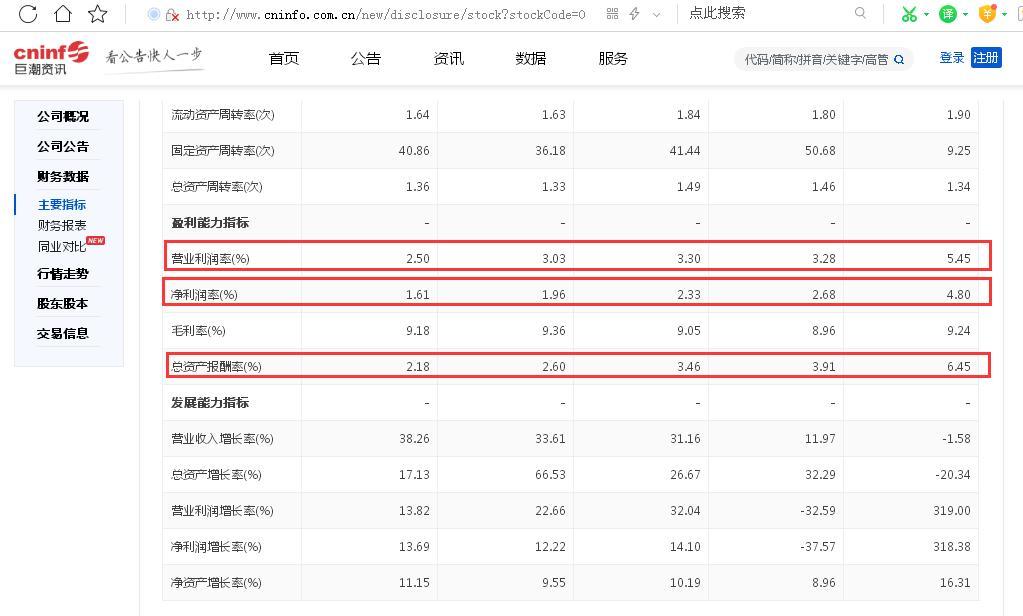Image resolution: width=1023 pixels, height=616 pixels.
Task: Click the cninfo 巨潮资讯 logo
Action: pos(51,58)
